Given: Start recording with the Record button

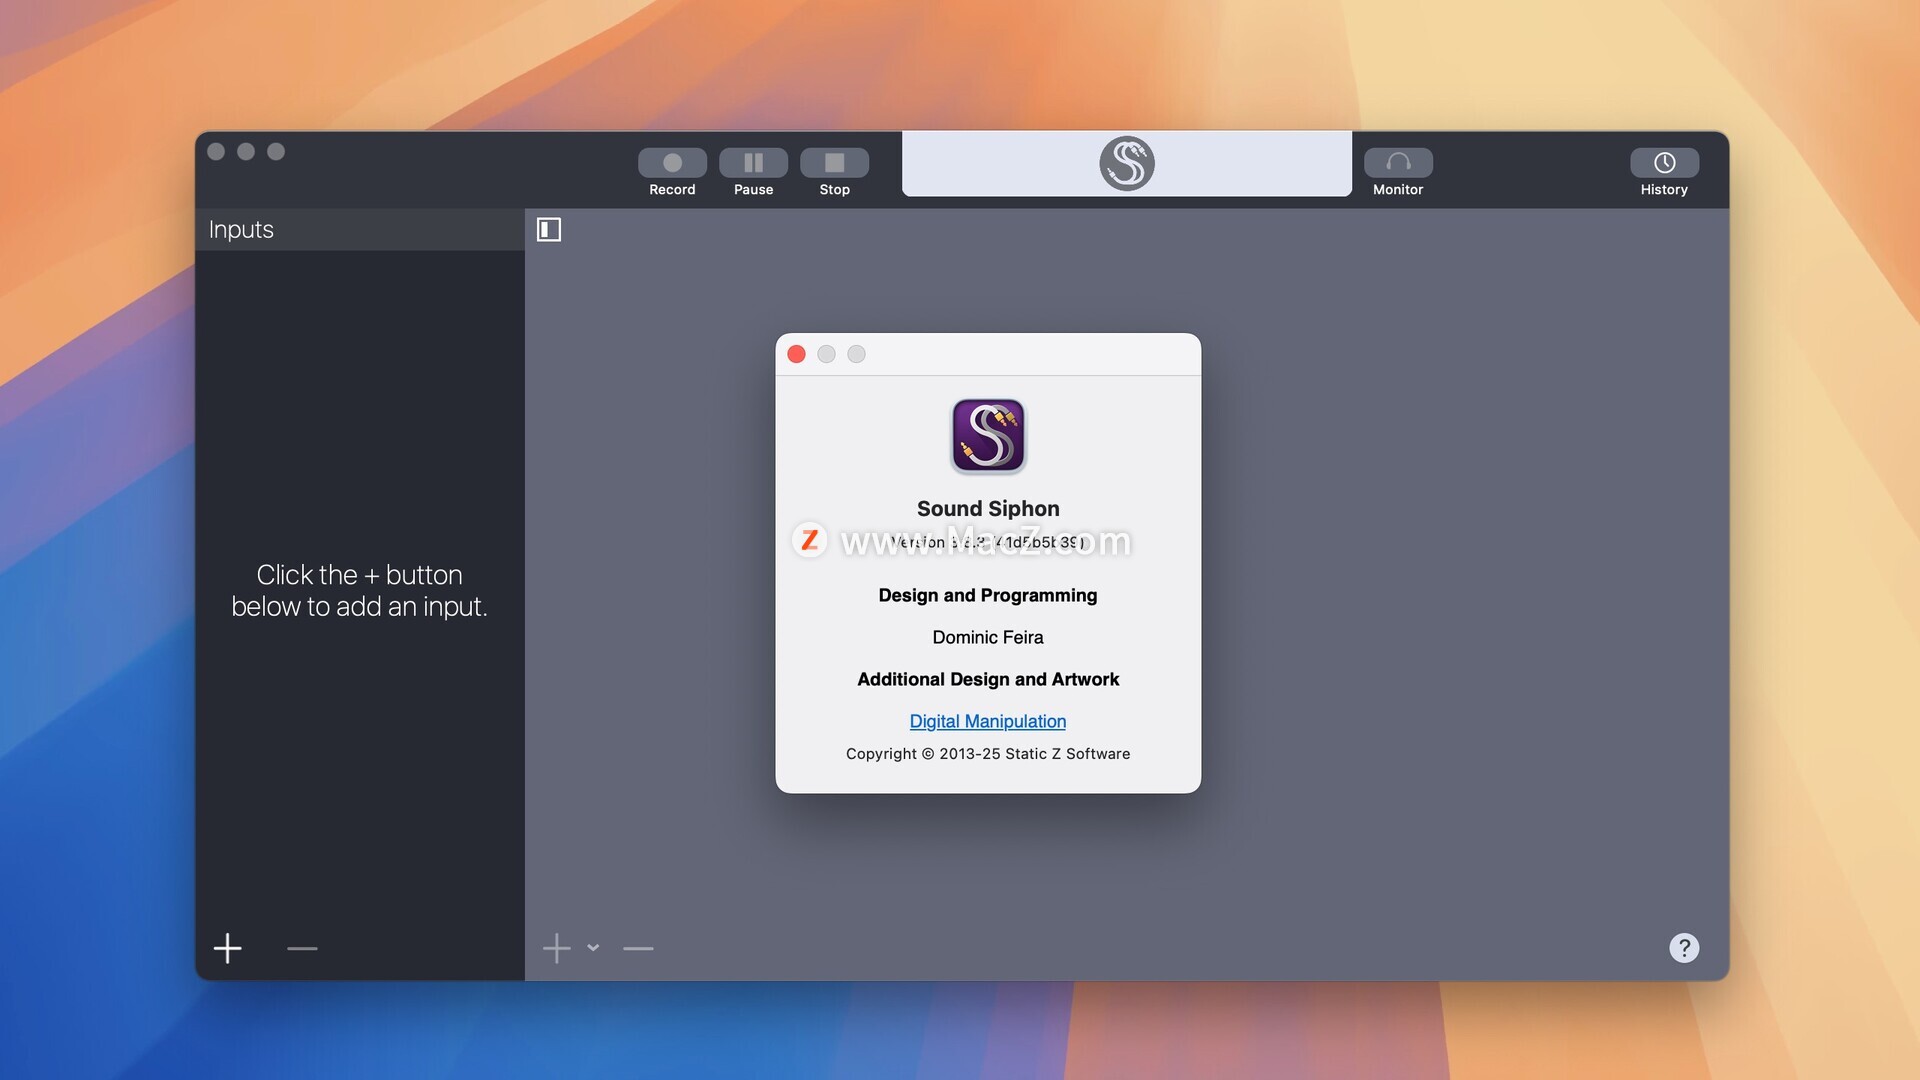Looking at the screenshot, I should (x=672, y=163).
